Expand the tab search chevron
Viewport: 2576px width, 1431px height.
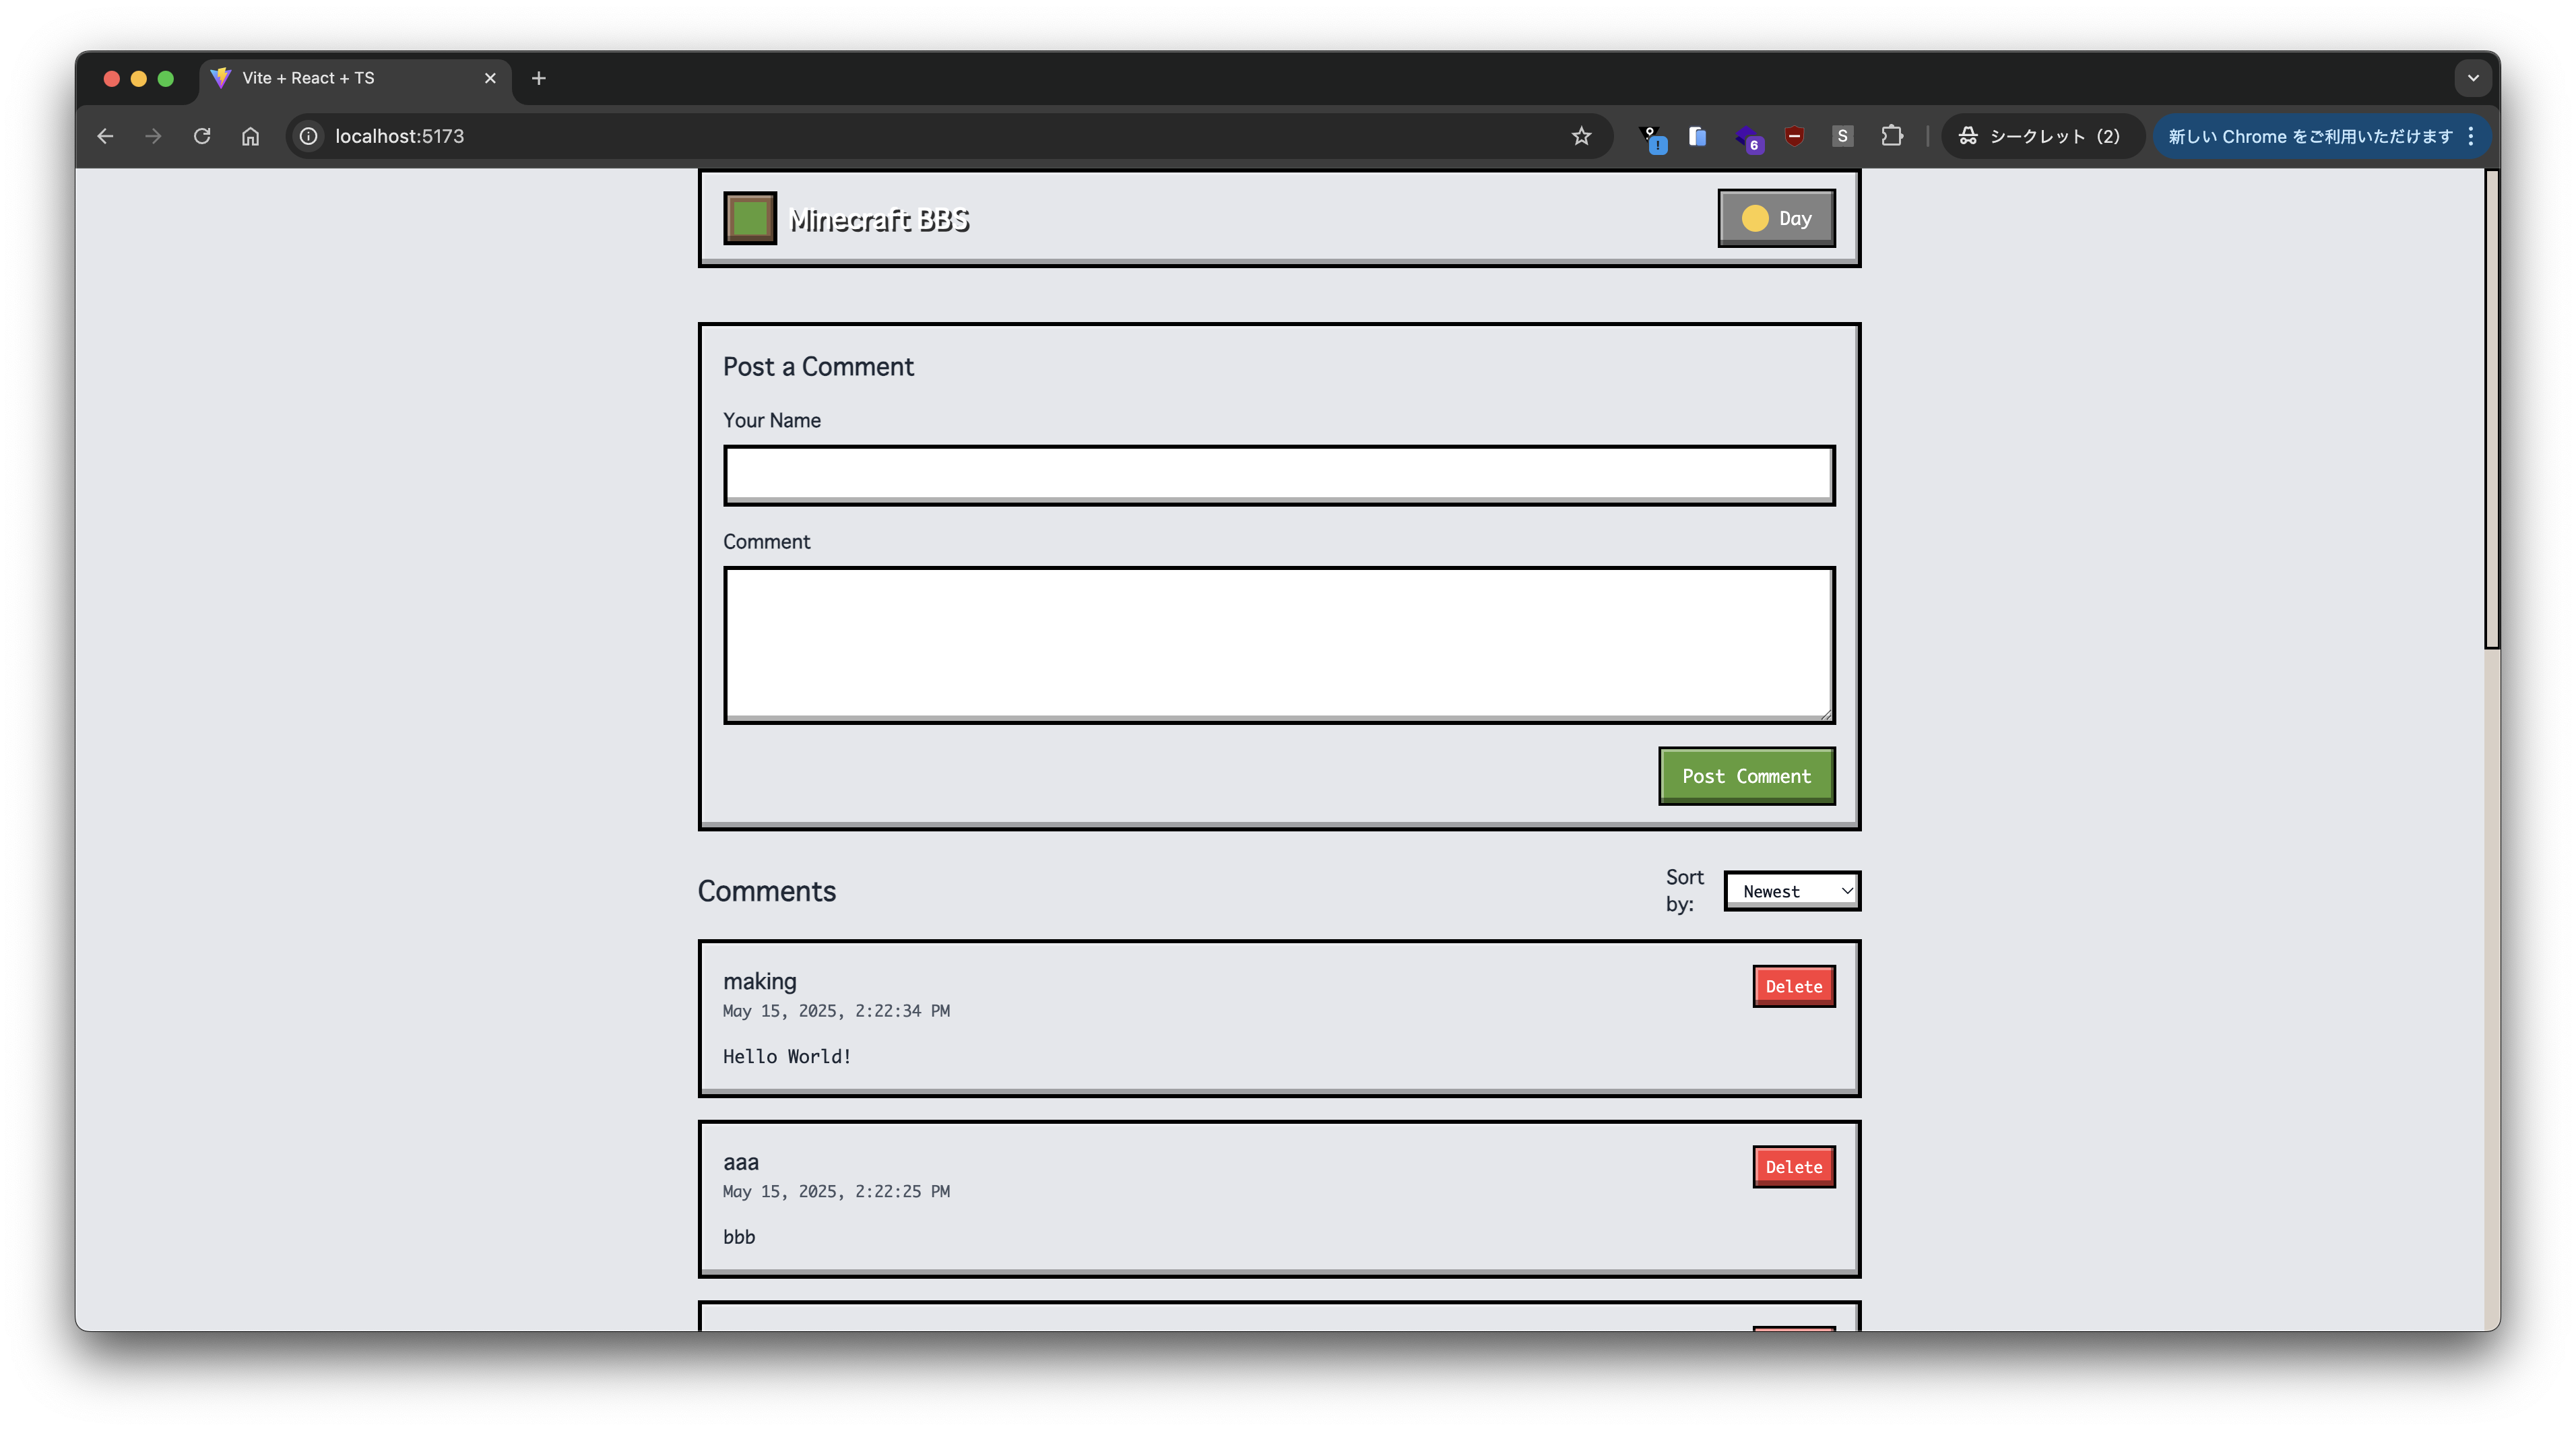pos(2472,78)
